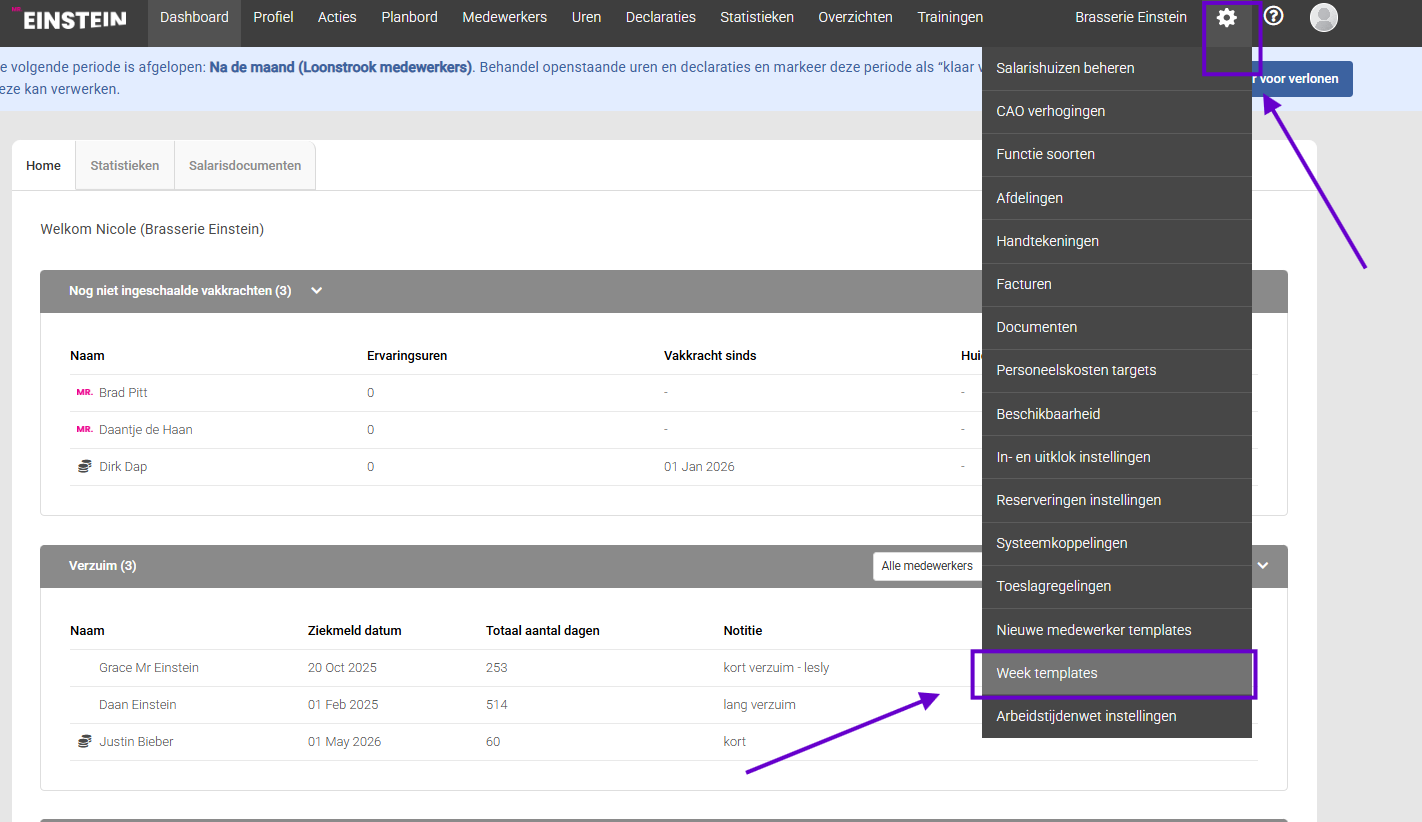Click the coins icon next to Justin Bieber
1422x822 pixels.
85,742
